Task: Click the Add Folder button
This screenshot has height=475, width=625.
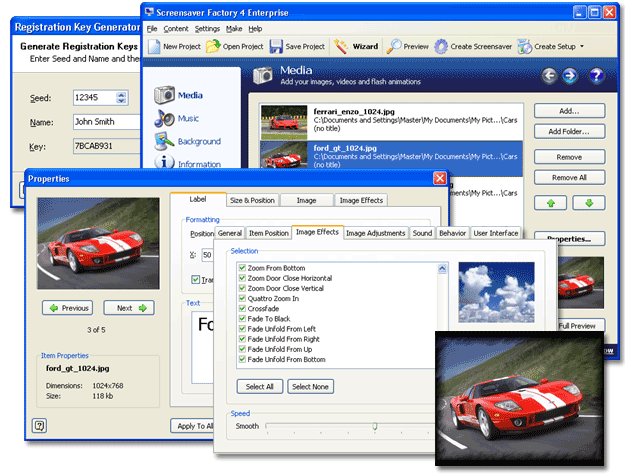Action: 568,131
